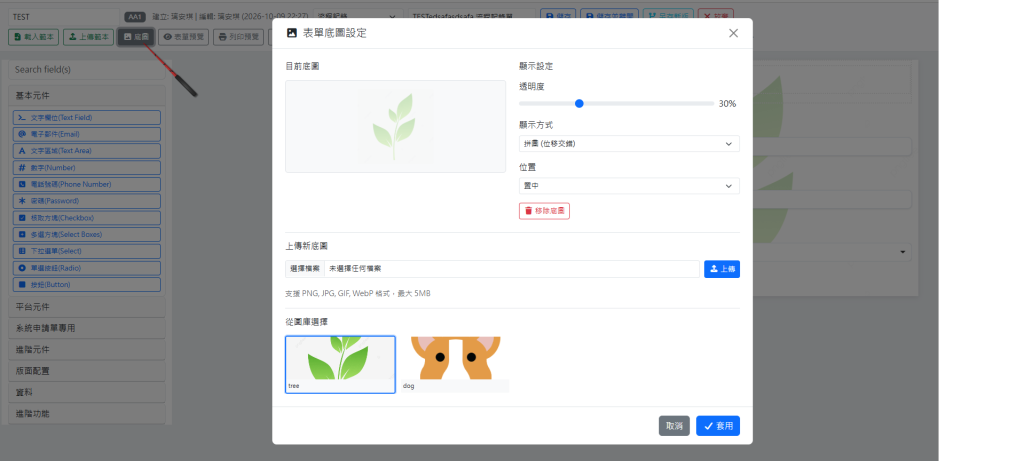Close the 表單底圖設定 dialog with X
This screenshot has width=1024, height=461.
click(x=733, y=33)
